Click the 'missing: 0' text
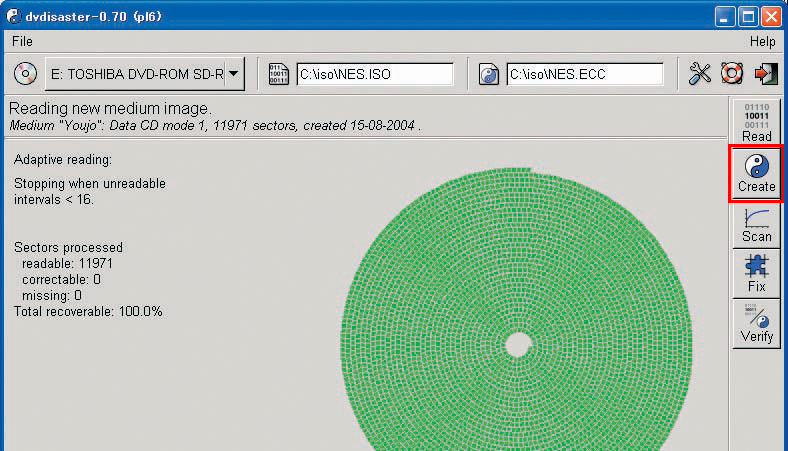Viewport: 788px width, 451px height. pos(52,296)
